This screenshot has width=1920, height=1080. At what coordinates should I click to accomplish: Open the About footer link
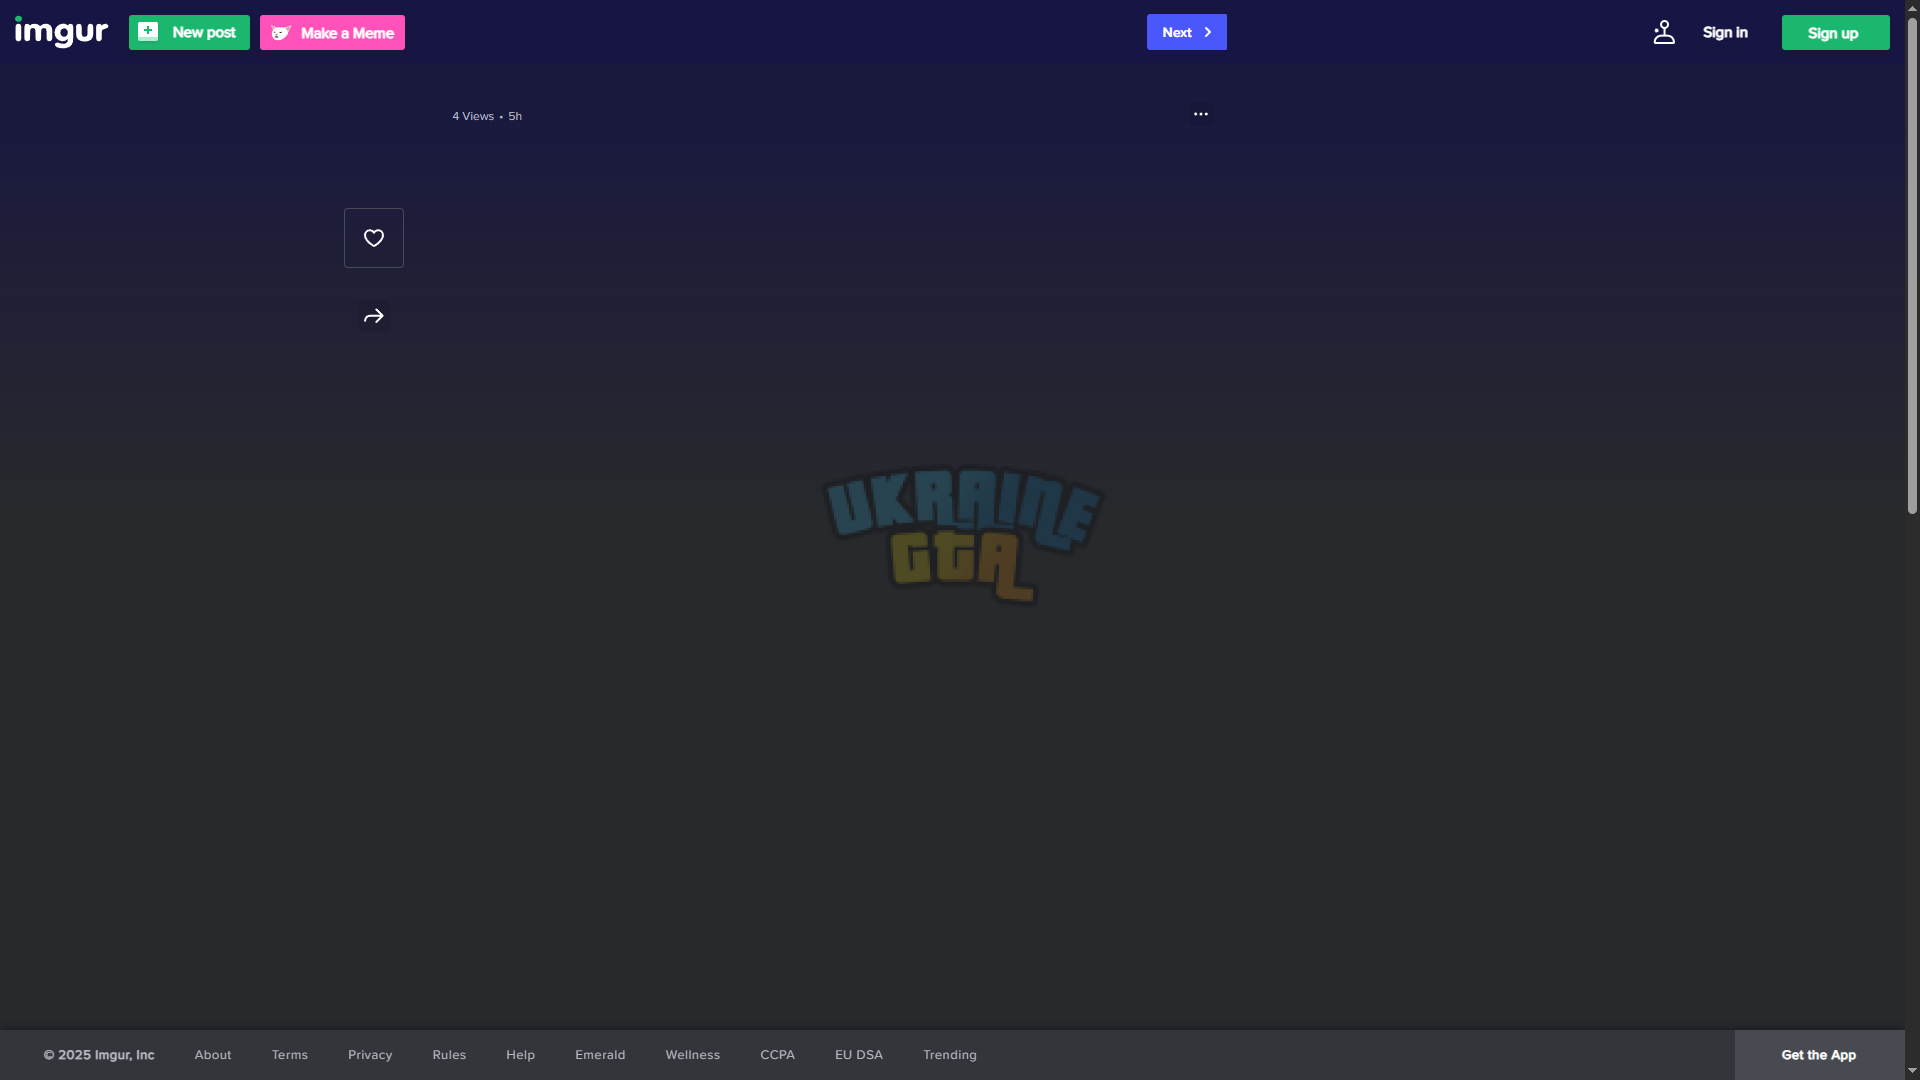(x=213, y=1055)
